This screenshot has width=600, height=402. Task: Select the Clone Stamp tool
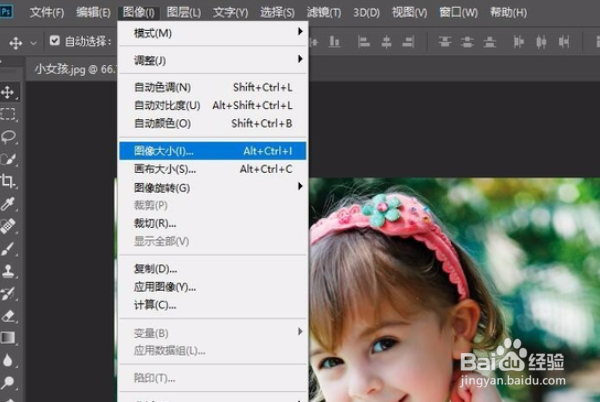pos(8,271)
